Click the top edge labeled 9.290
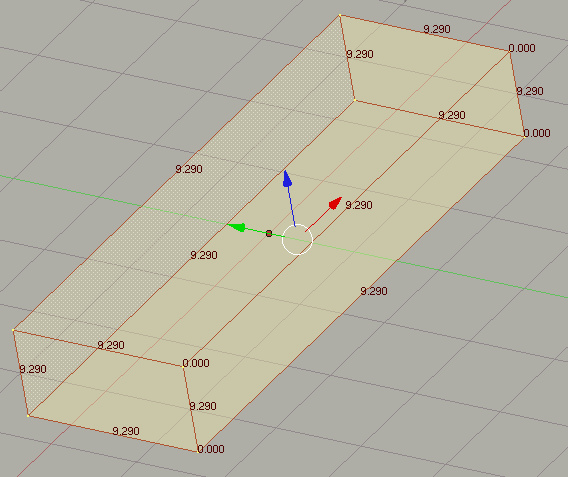This screenshot has height=477, width=568. pos(425,33)
